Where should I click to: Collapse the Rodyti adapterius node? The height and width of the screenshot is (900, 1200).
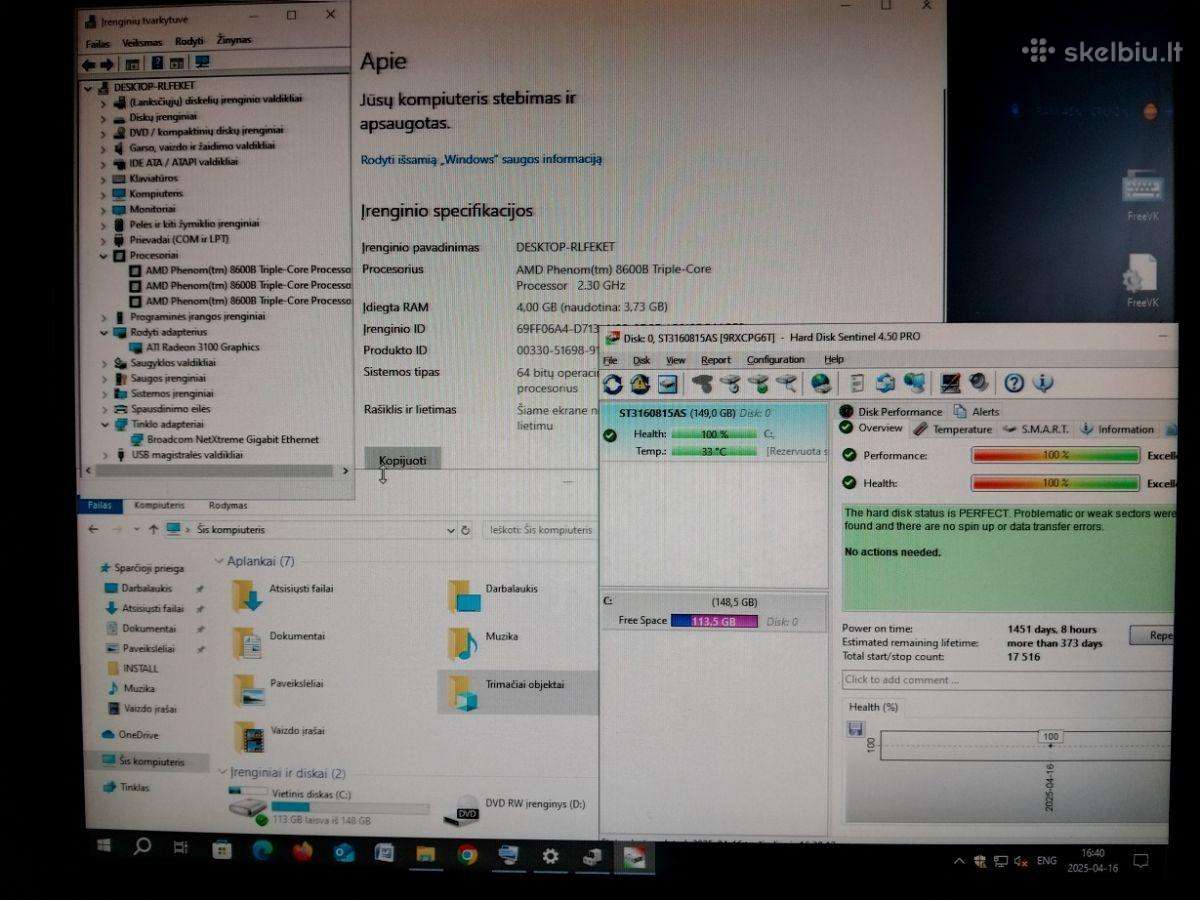[x=103, y=332]
